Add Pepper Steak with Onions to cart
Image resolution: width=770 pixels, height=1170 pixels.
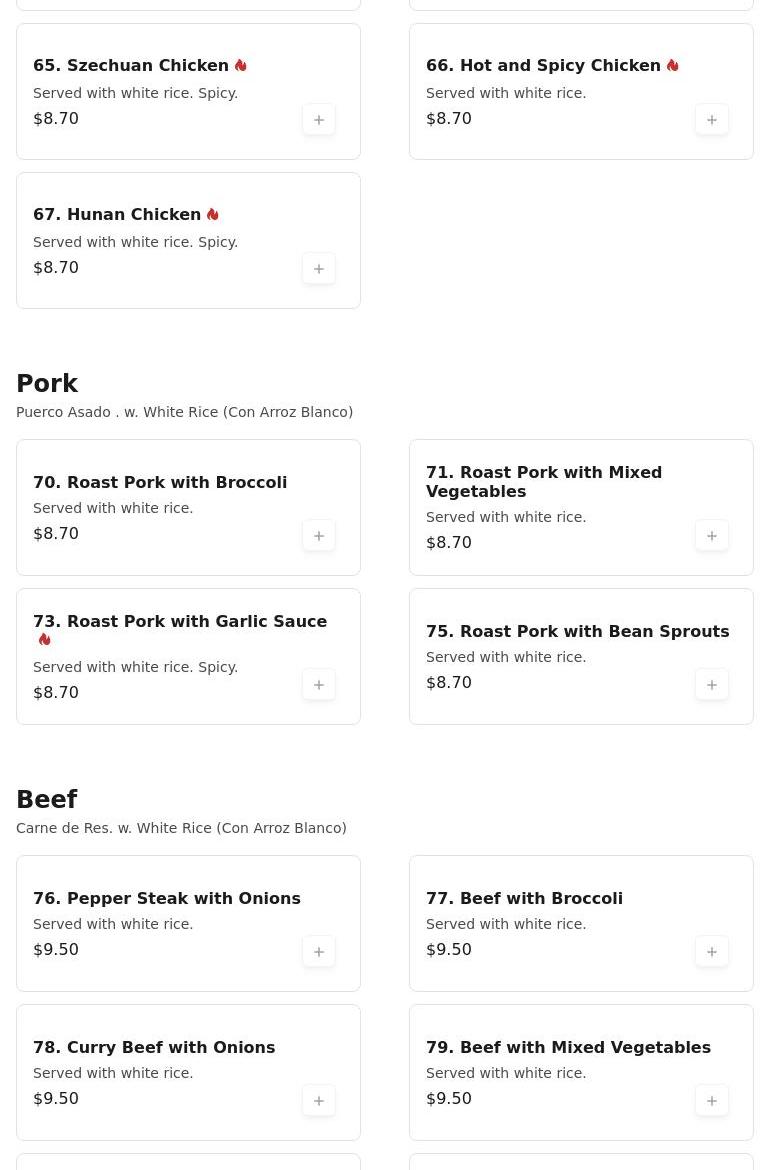click(x=319, y=952)
